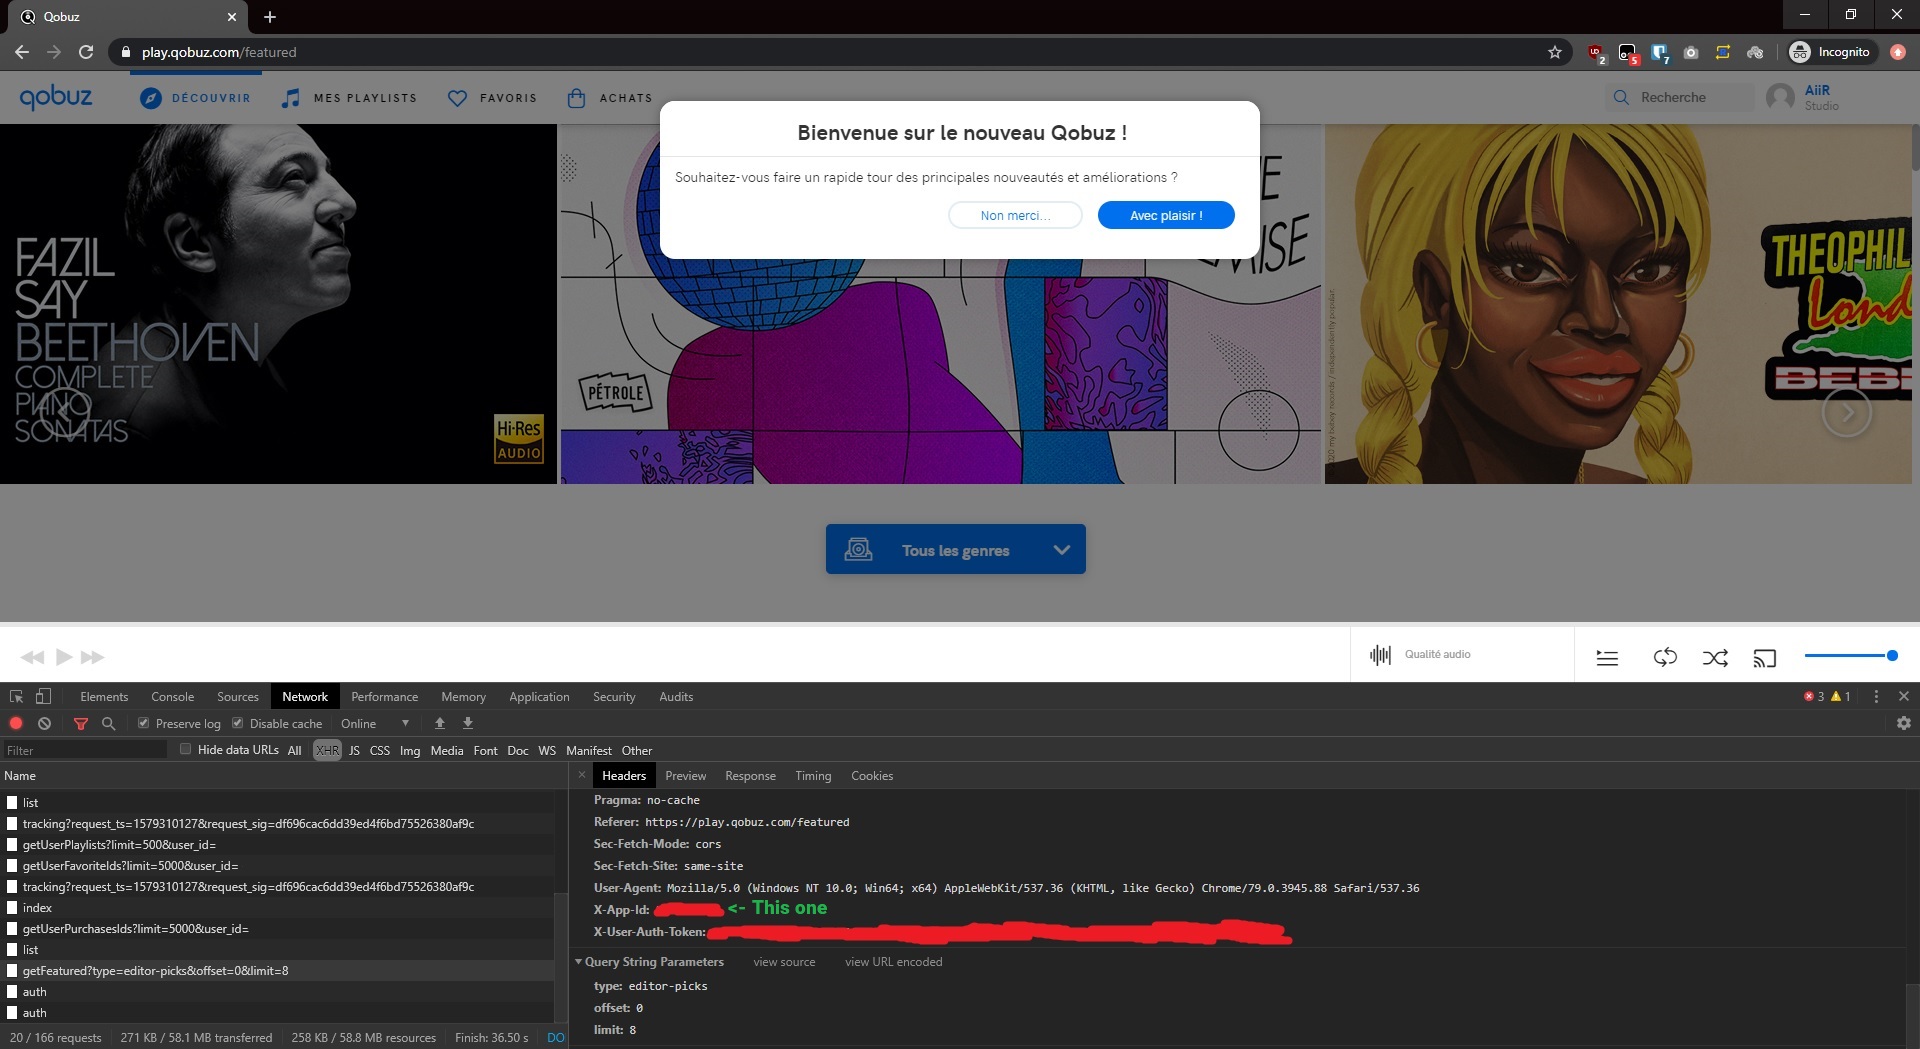
Task: Open Favoris heart icon
Action: point(458,97)
